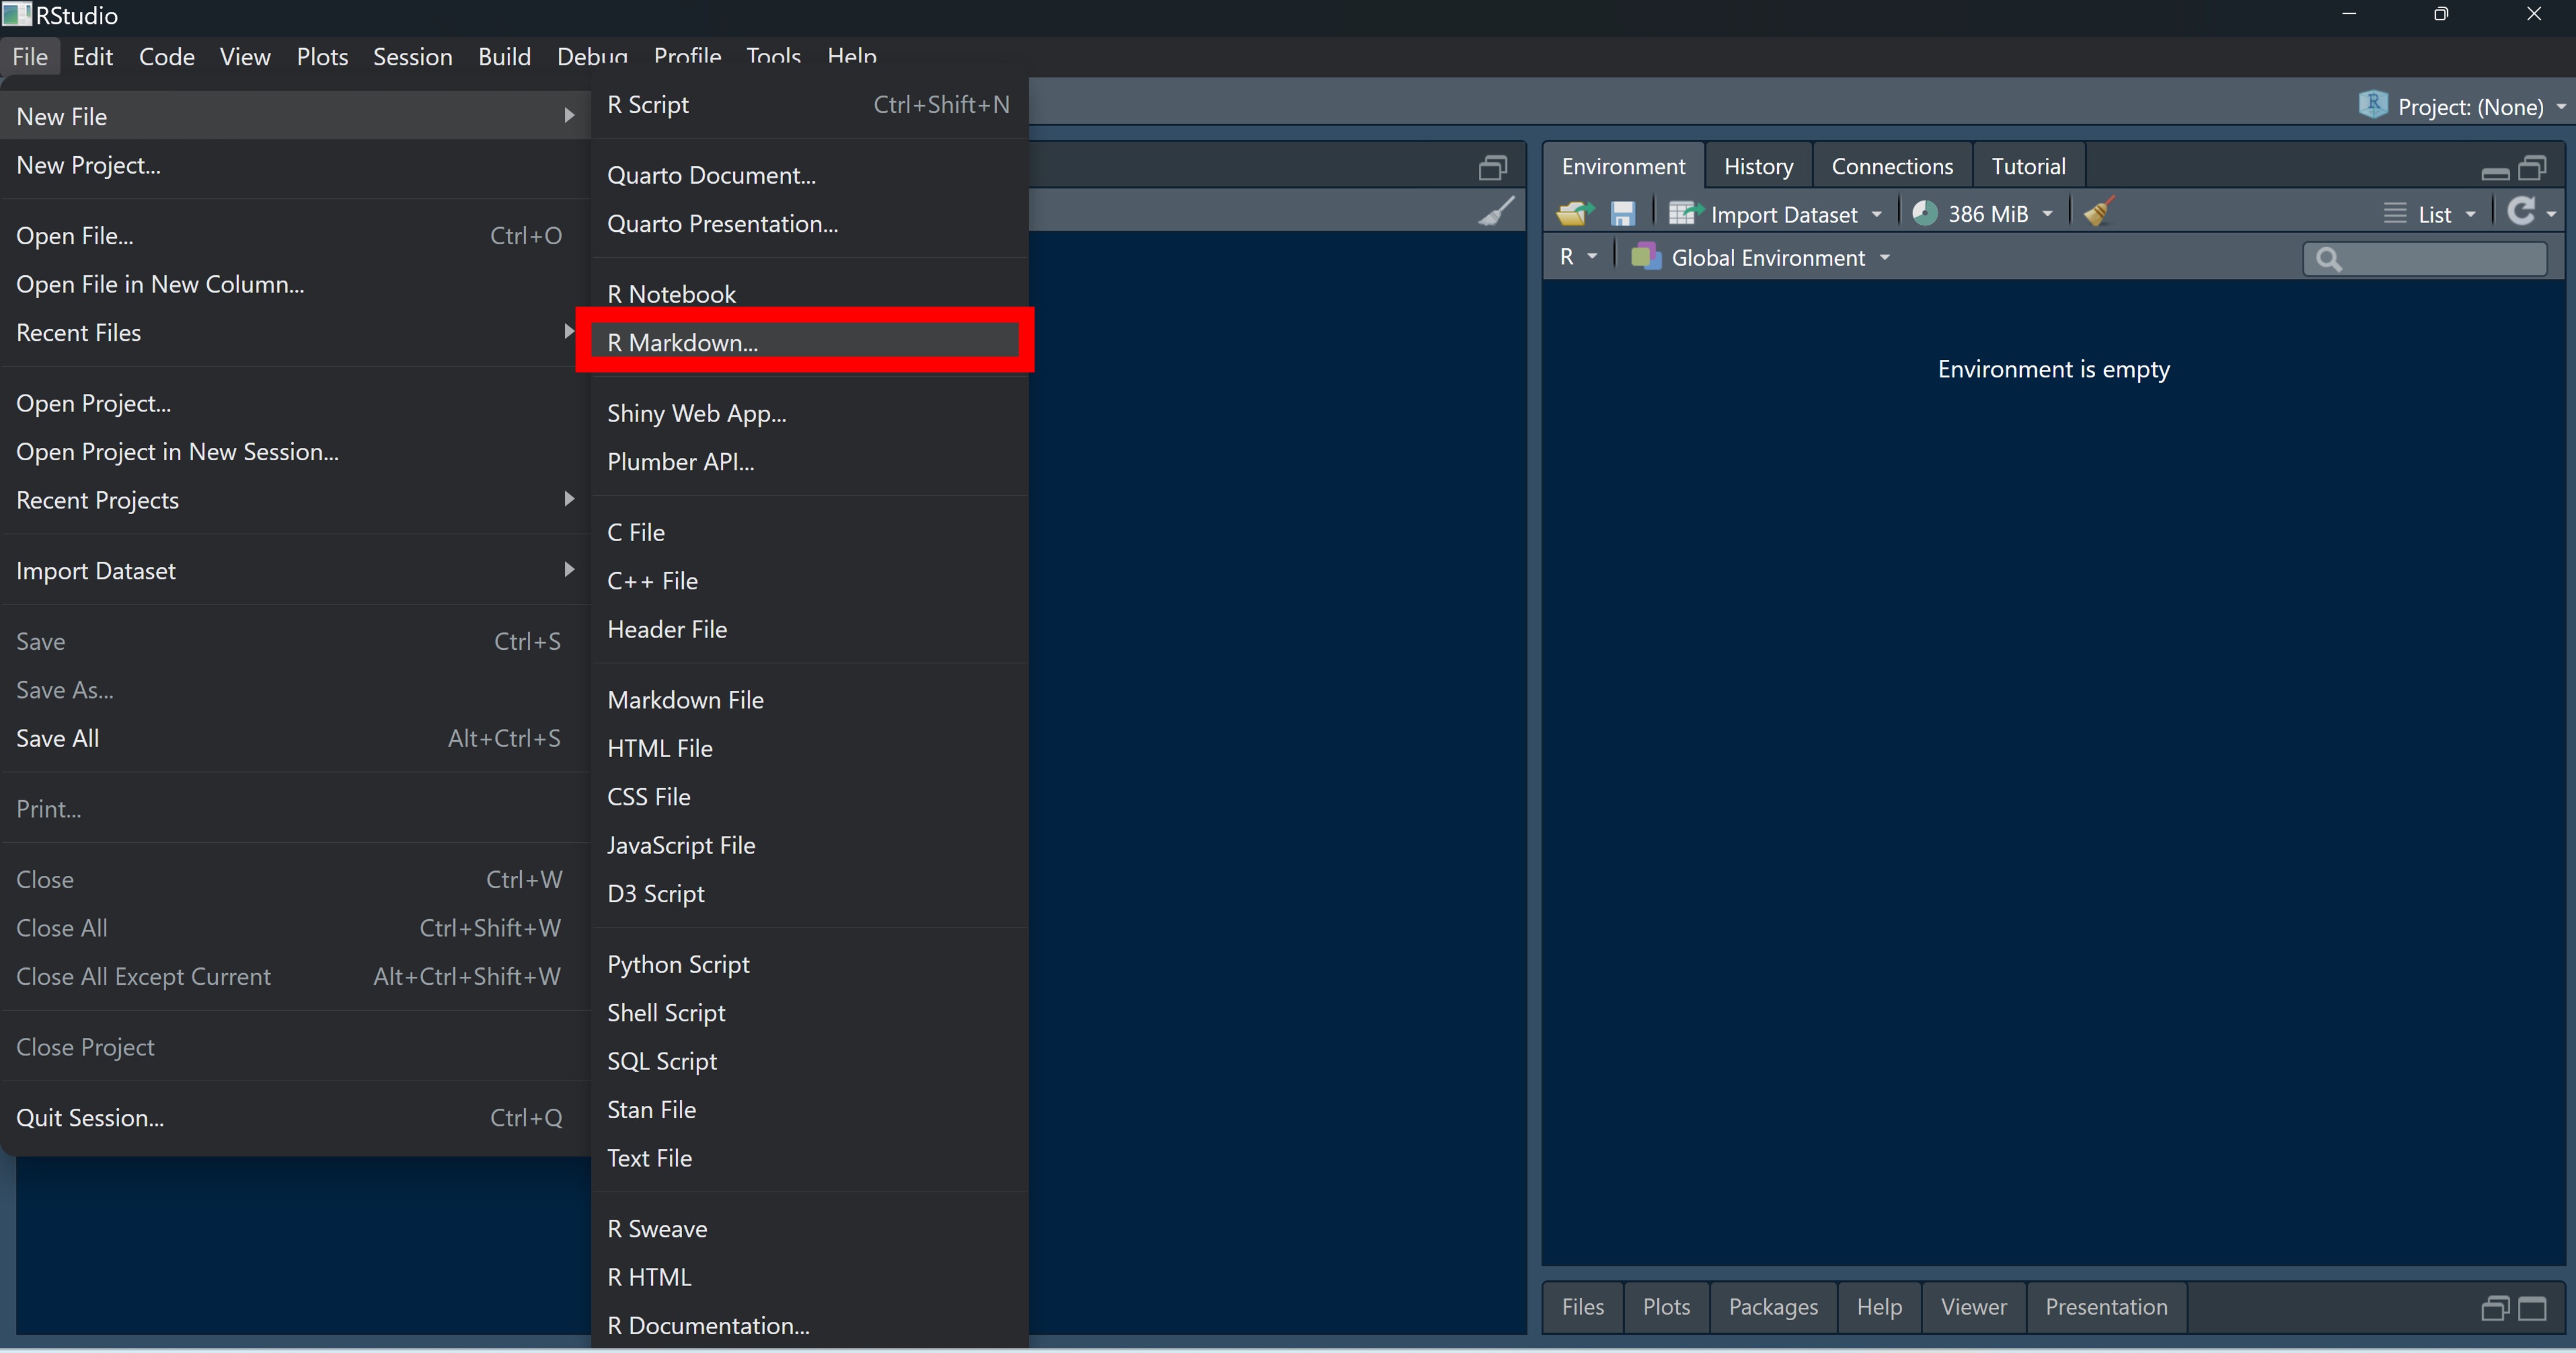
Task: Expand the Recent Projects submenu
Action: pyautogui.click(x=295, y=499)
